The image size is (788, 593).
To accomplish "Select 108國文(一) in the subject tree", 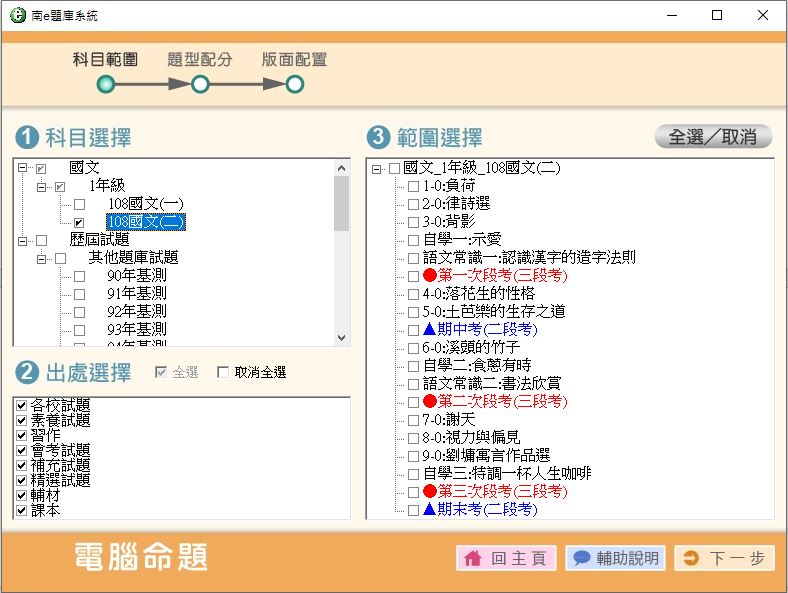I will tap(145, 204).
